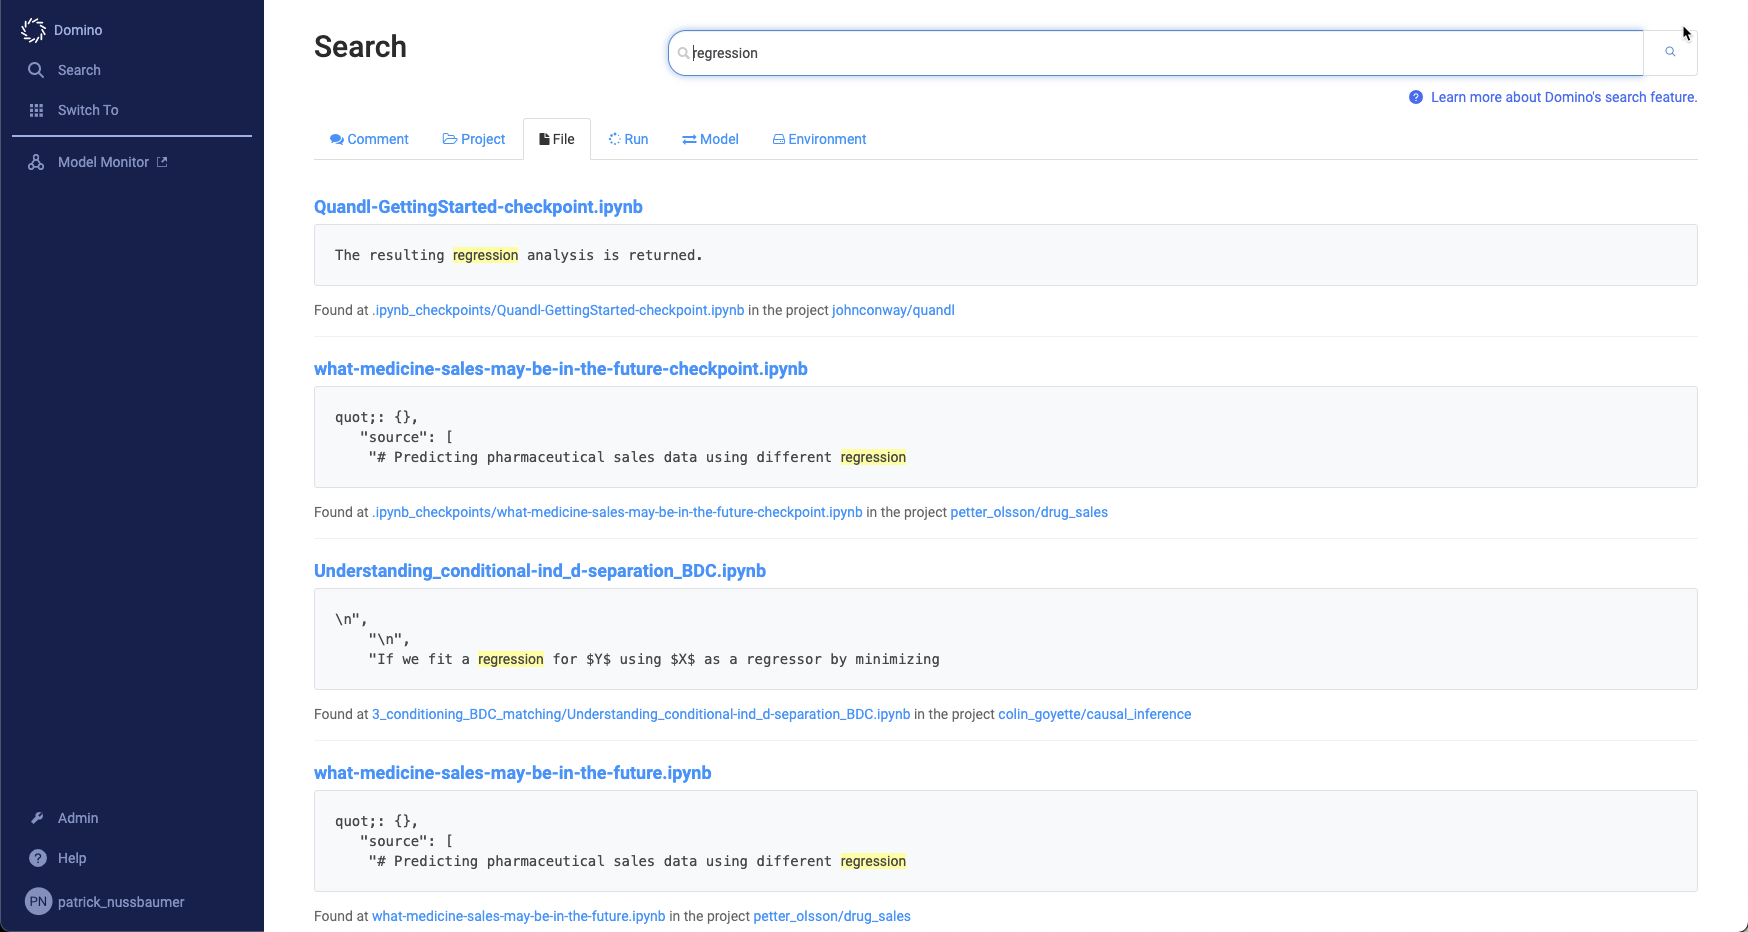Open the Help question mark icon

click(x=38, y=858)
